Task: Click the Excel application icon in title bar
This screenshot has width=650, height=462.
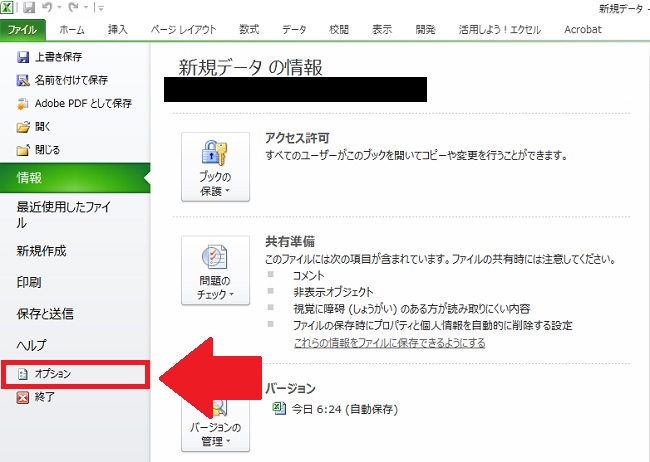Action: tap(7, 7)
